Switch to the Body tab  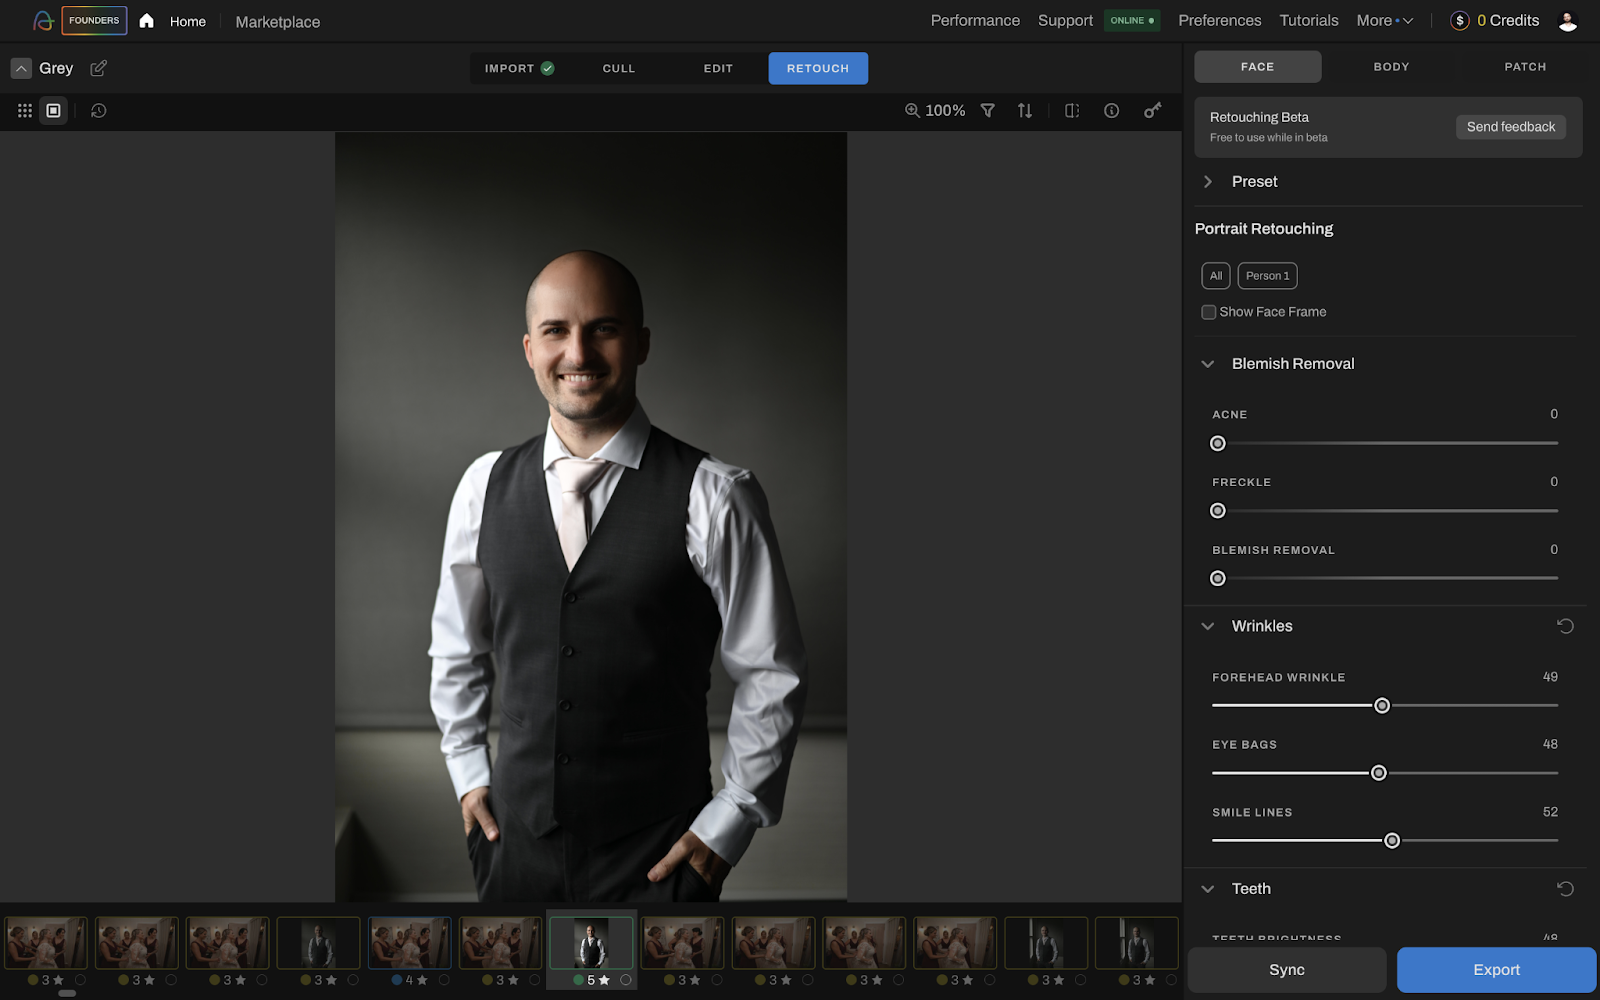coord(1391,67)
